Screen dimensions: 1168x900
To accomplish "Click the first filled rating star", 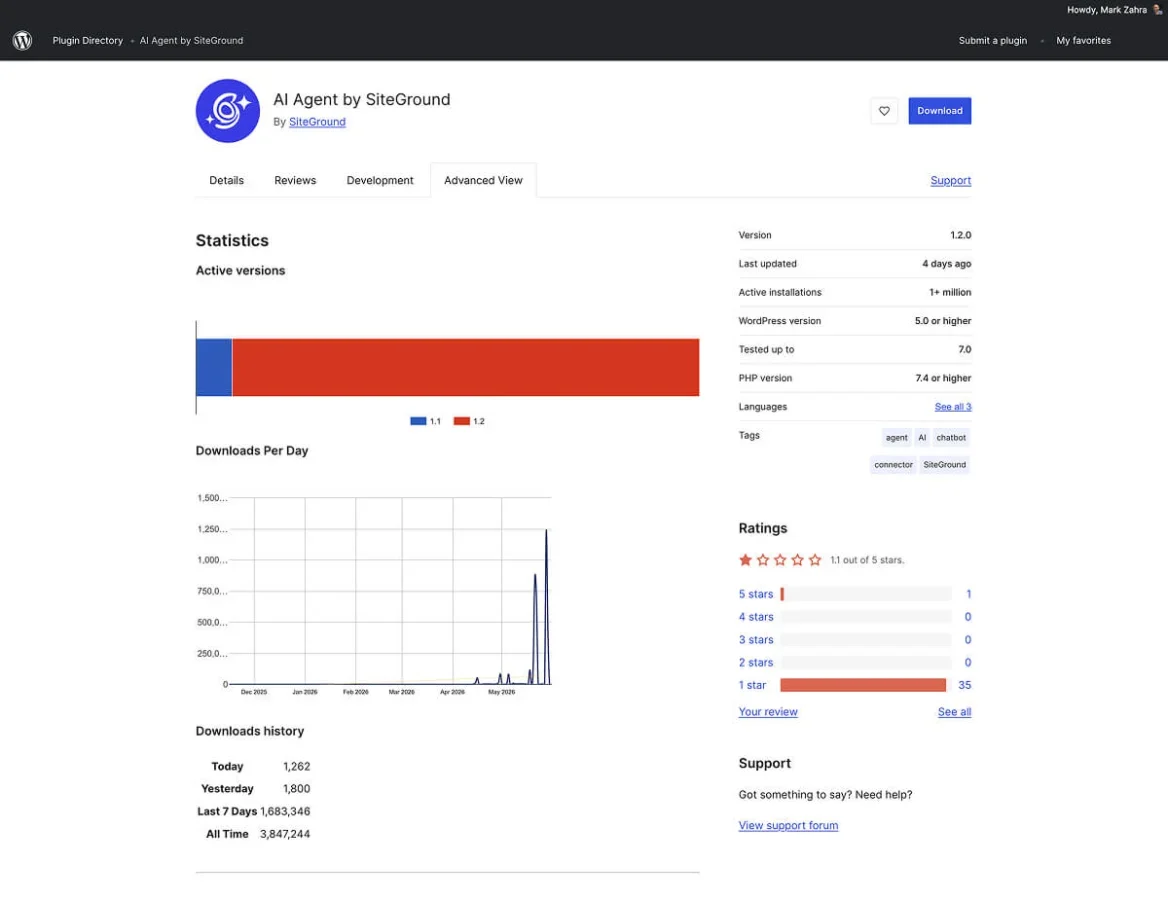I will point(745,560).
